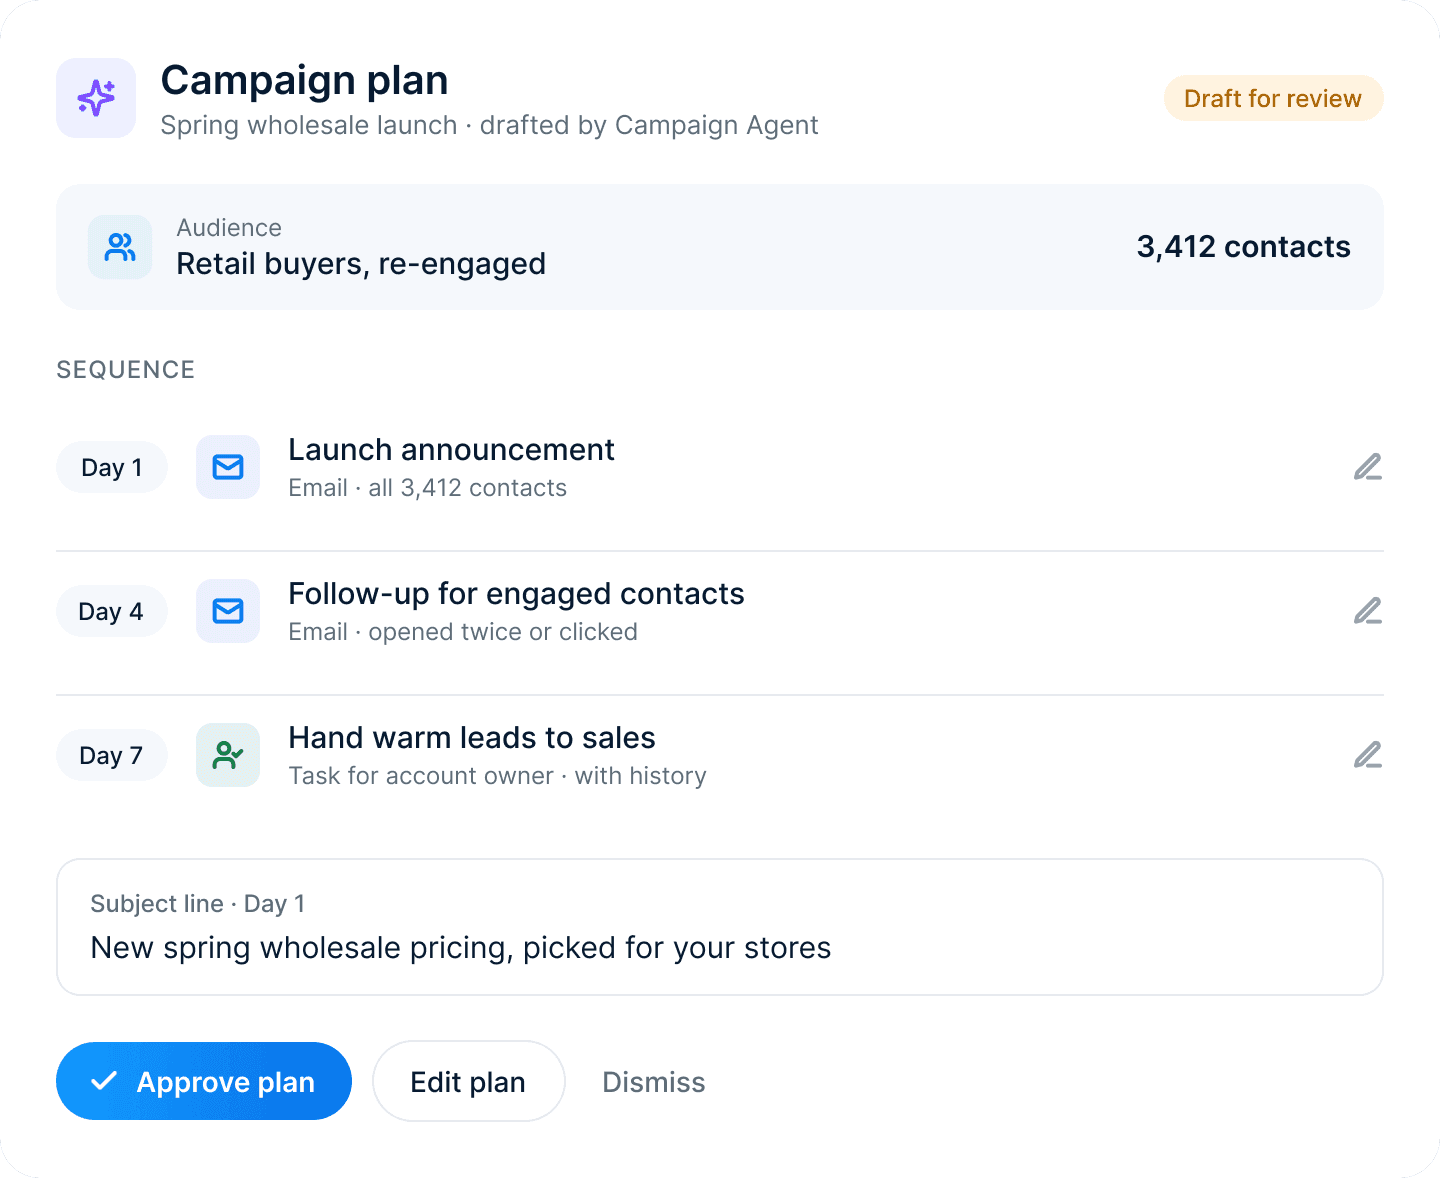Screen dimensions: 1440x1178
Task: Open Edit plan
Action: [x=468, y=1081]
